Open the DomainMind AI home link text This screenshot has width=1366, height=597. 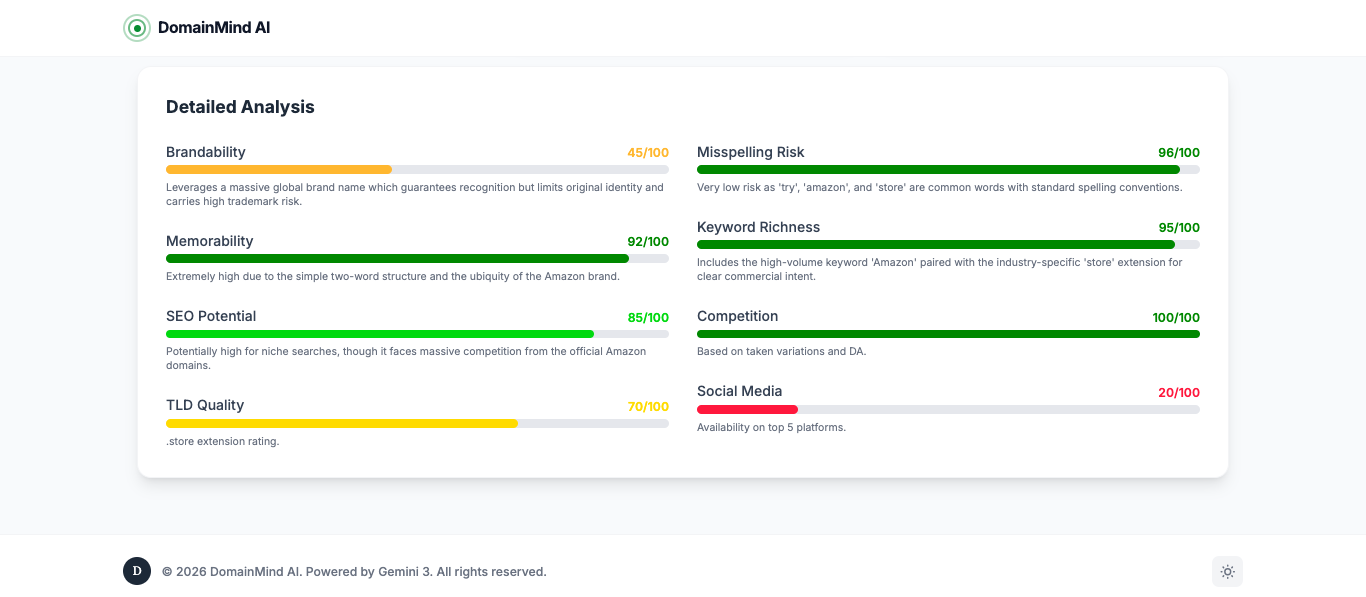click(x=214, y=28)
